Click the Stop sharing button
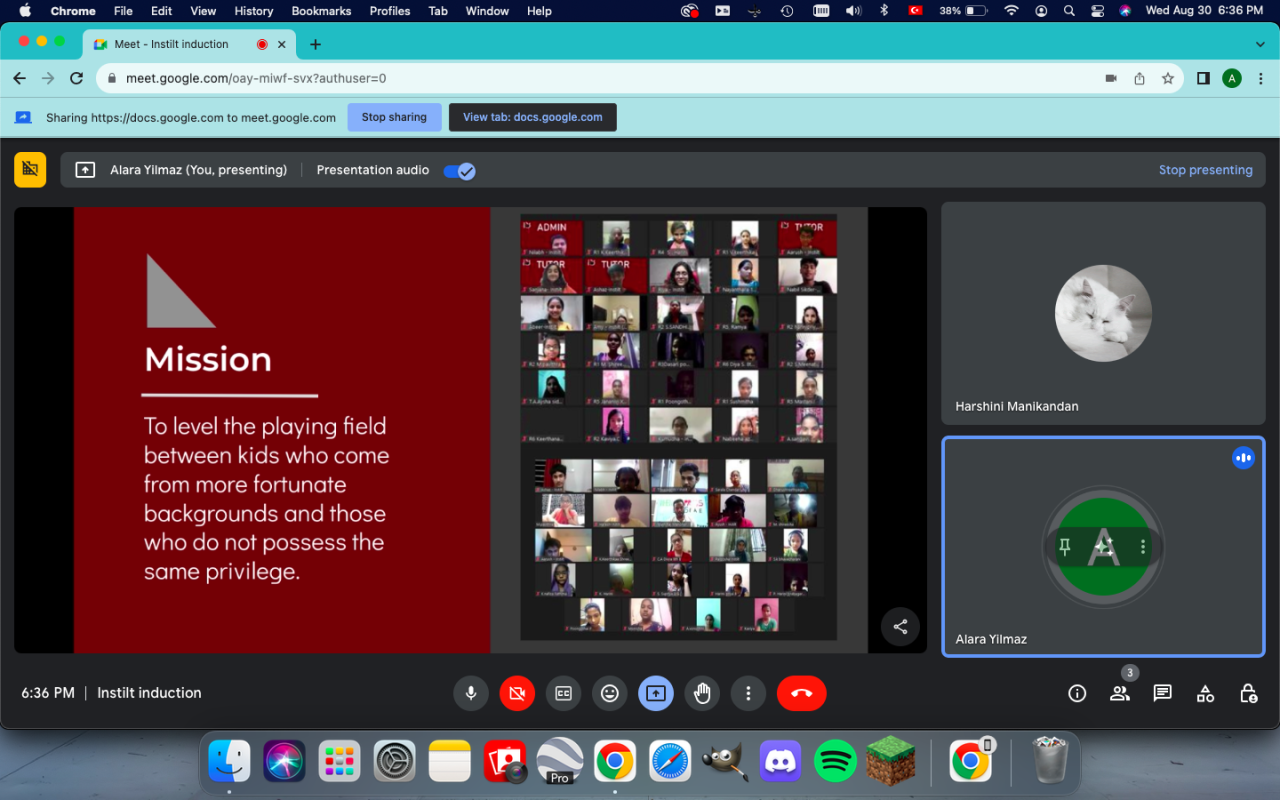 pyautogui.click(x=394, y=117)
